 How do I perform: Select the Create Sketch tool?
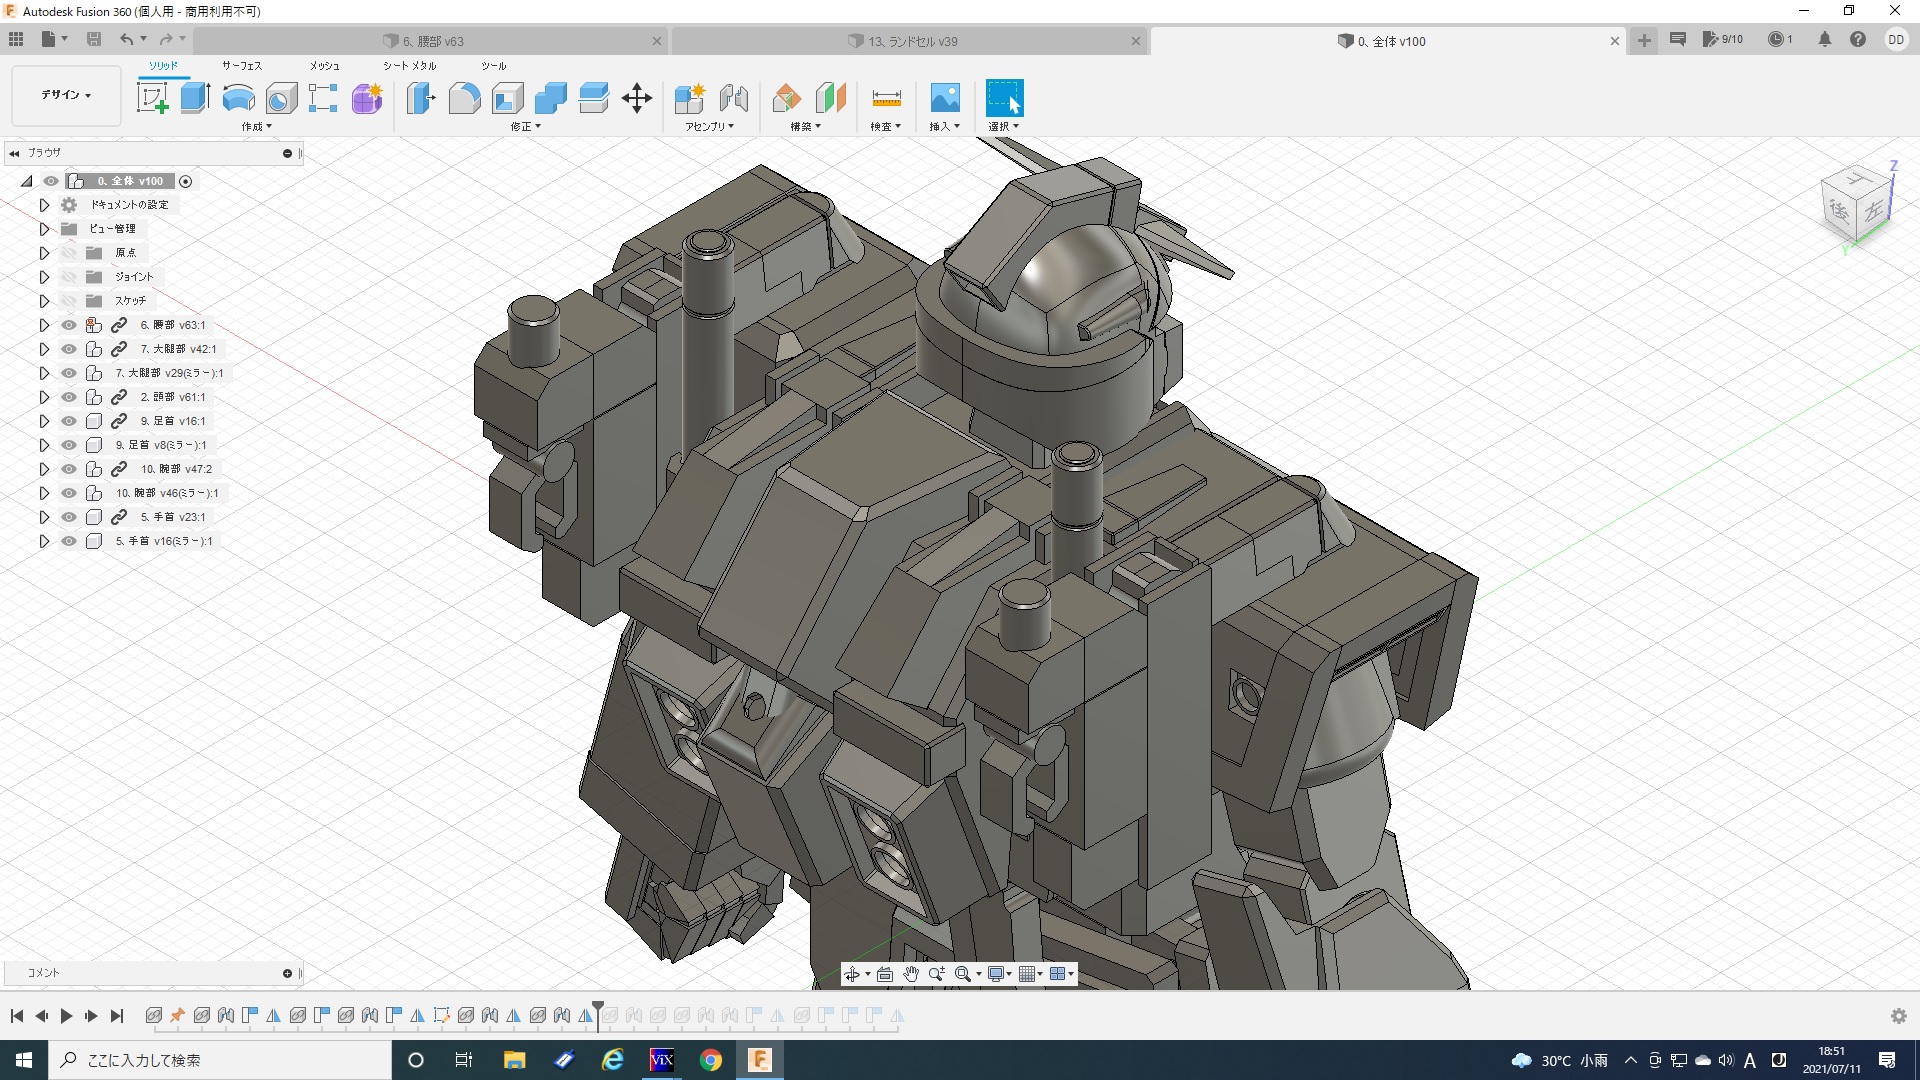click(x=152, y=98)
